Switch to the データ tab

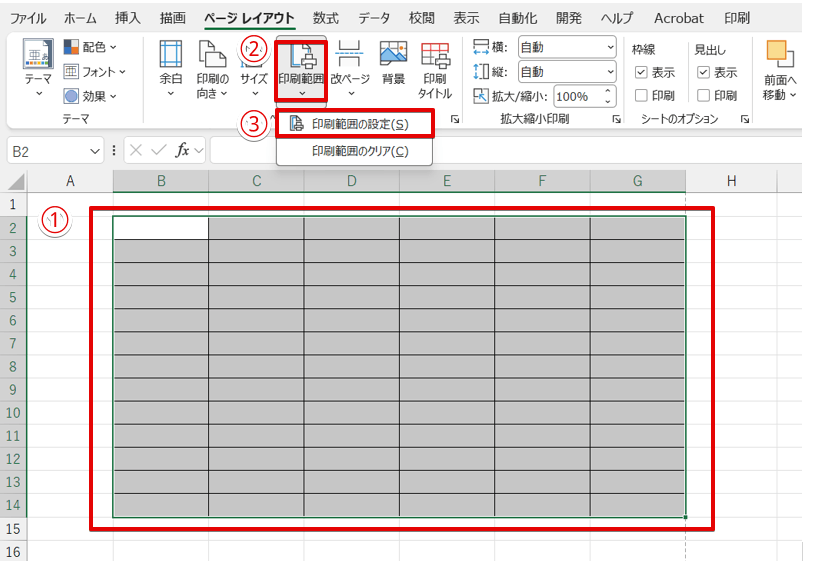click(374, 18)
